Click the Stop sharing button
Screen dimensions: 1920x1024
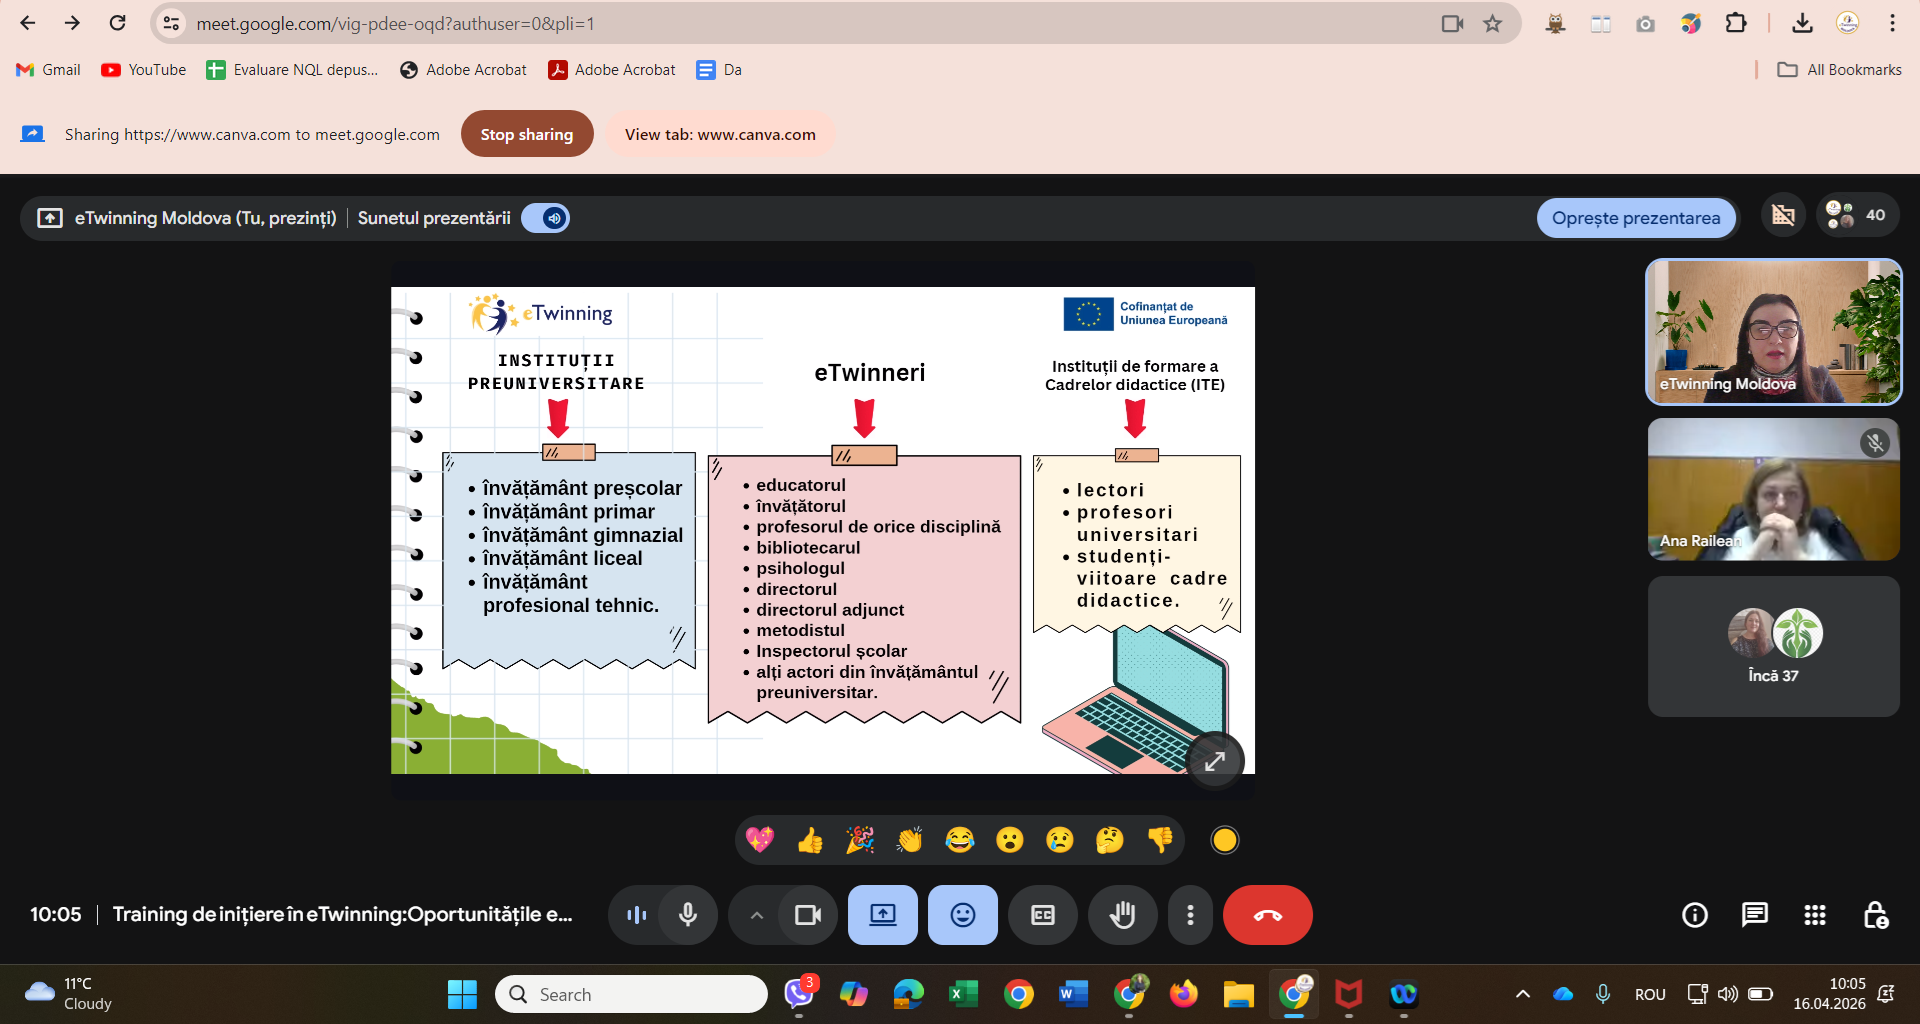click(526, 134)
